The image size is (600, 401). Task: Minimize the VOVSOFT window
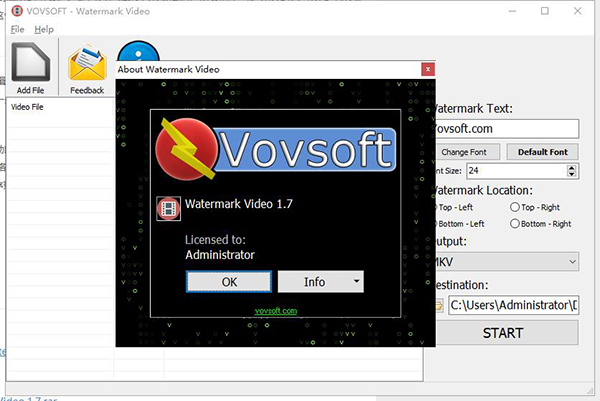512,11
